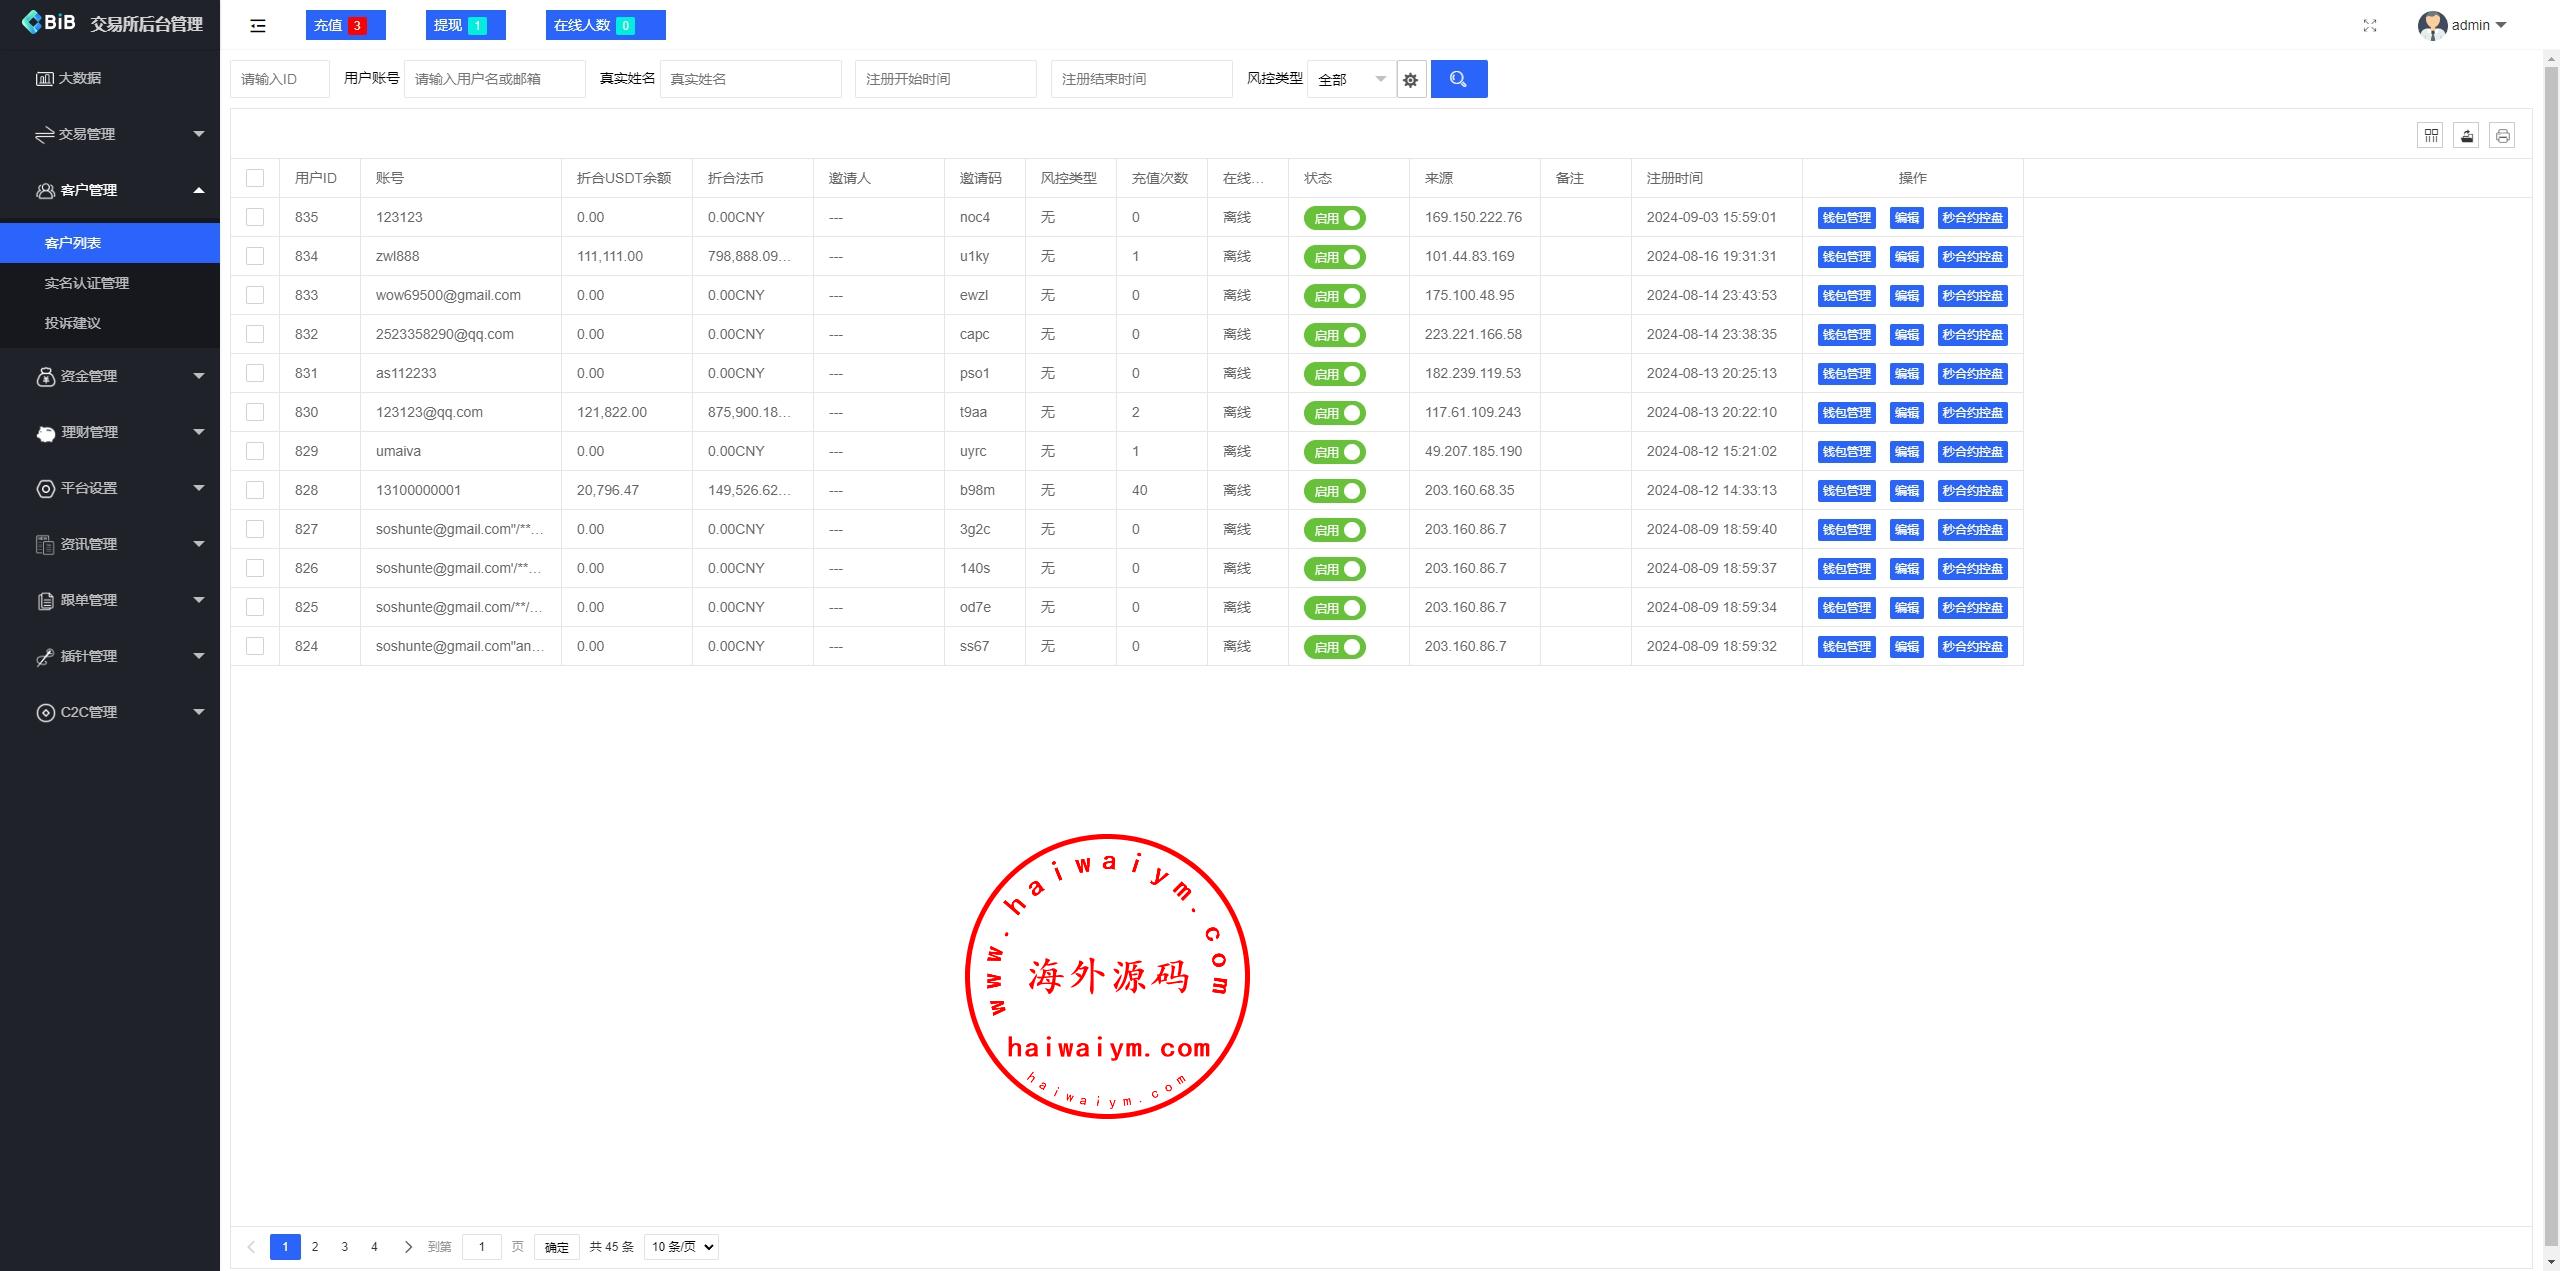Open 实名认证管理 in the sidebar
The image size is (2560, 1271).
87,283
